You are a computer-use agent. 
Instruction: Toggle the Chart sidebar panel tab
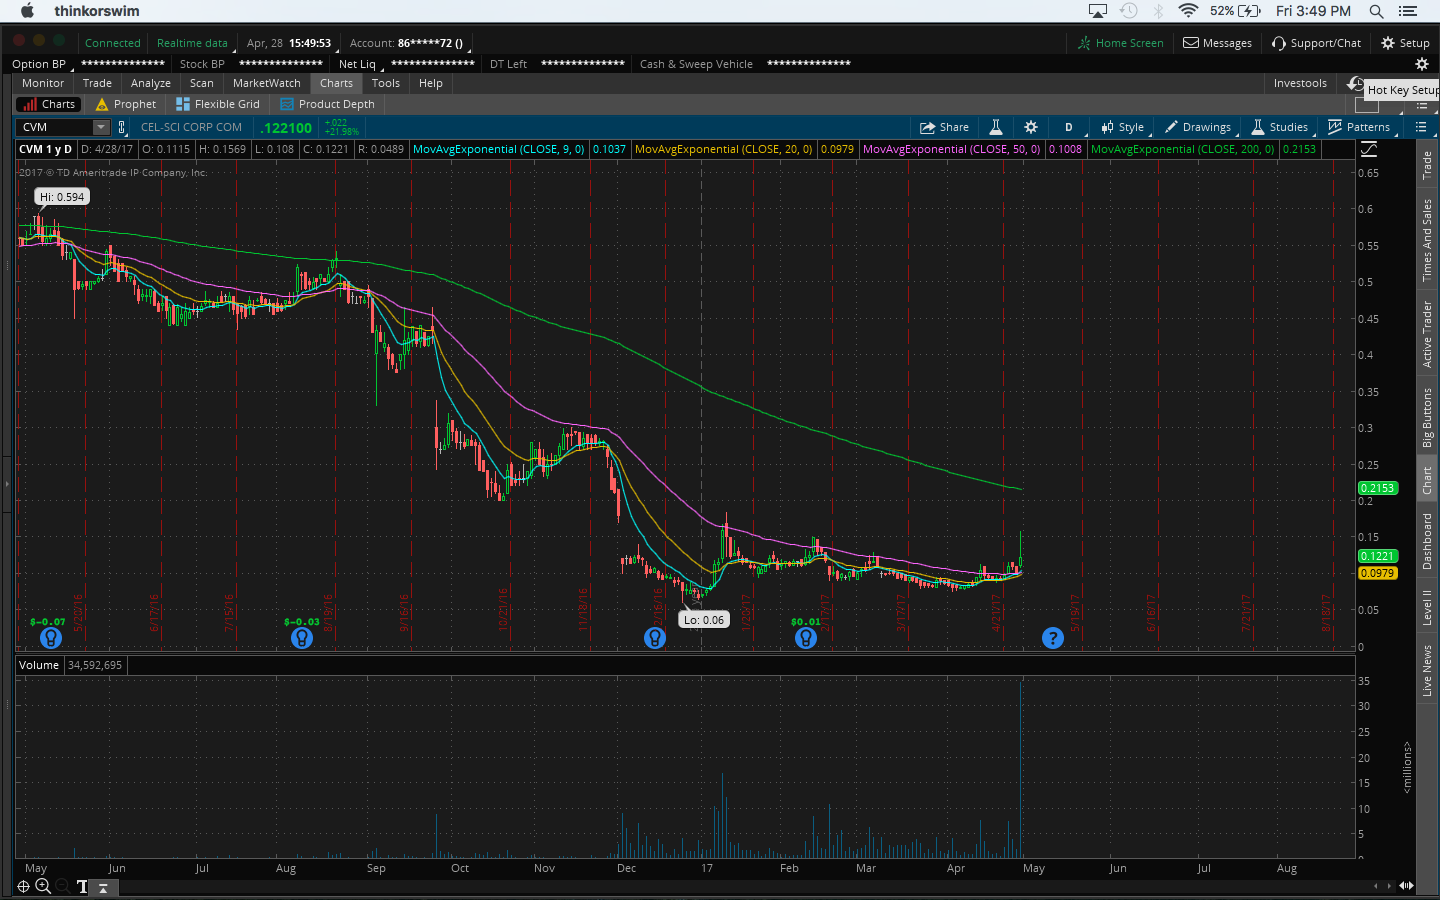pyautogui.click(x=1427, y=481)
